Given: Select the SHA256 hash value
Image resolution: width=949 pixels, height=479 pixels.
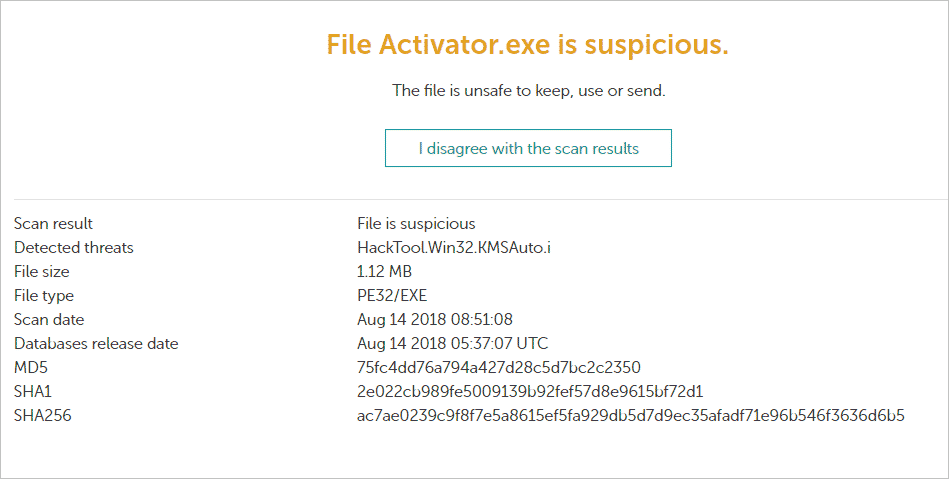Looking at the screenshot, I should [631, 415].
